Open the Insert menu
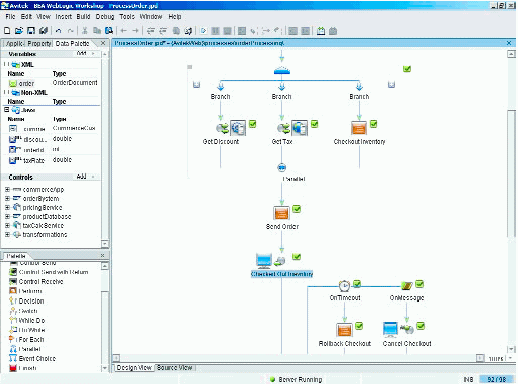This screenshot has width=518, height=384. 63,17
